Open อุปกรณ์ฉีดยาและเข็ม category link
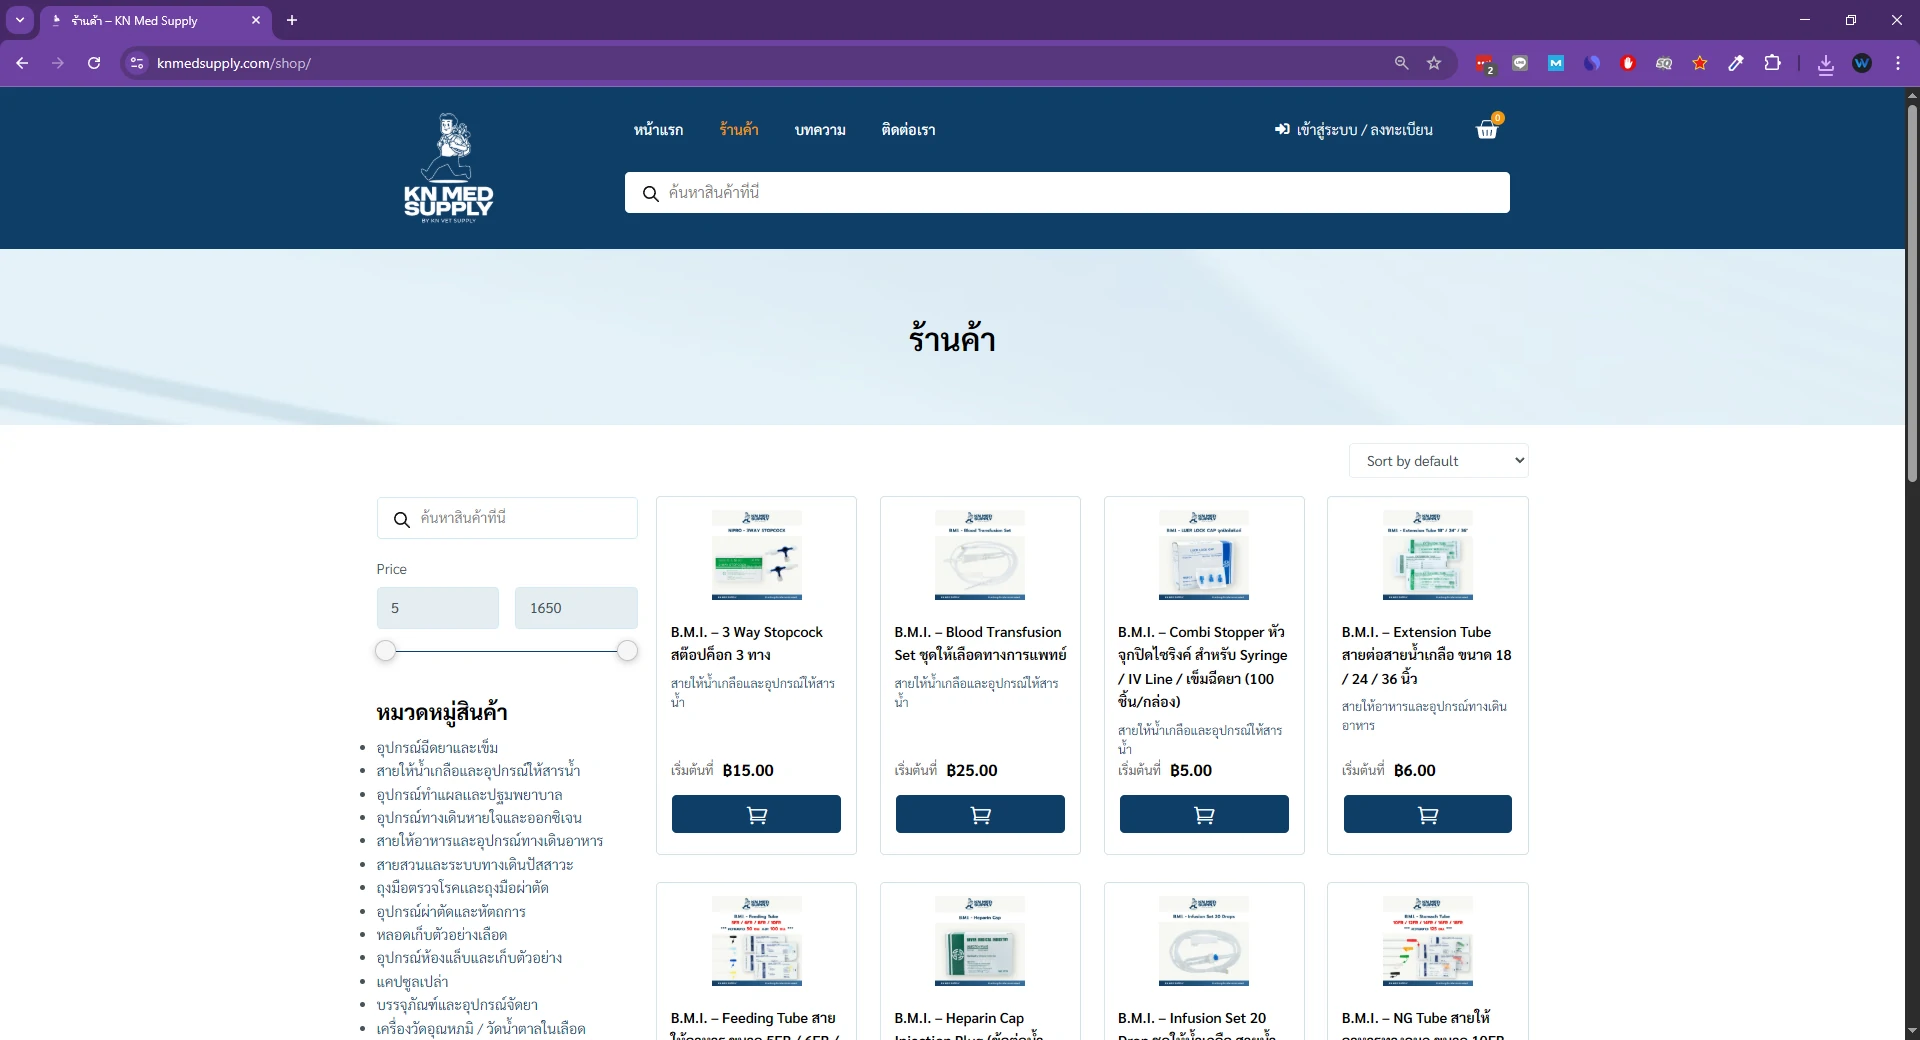 437,748
